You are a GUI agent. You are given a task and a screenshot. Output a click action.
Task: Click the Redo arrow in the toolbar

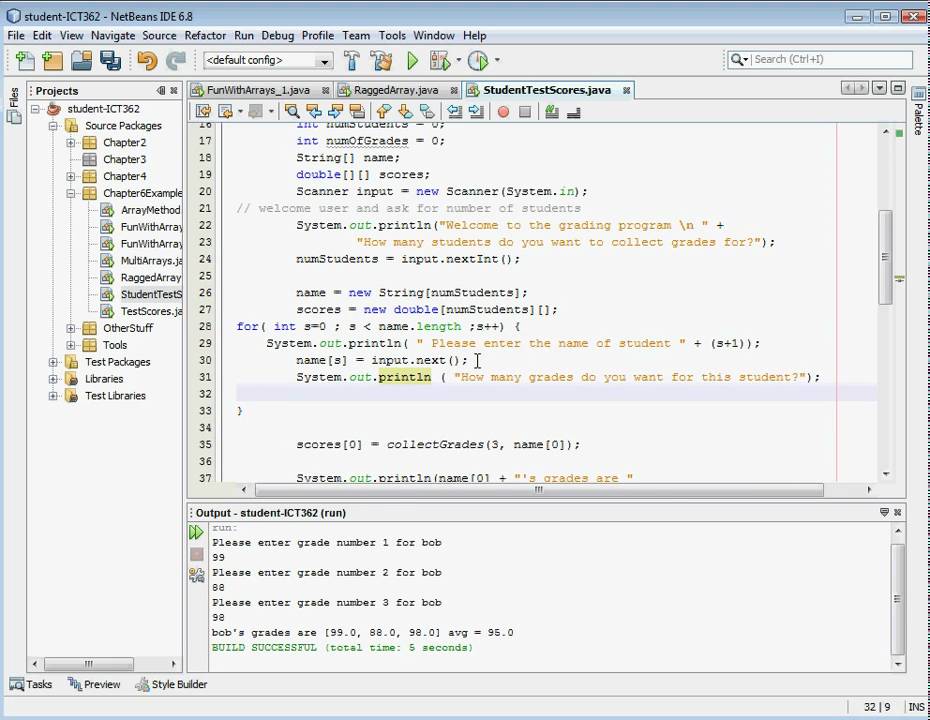coord(176,60)
